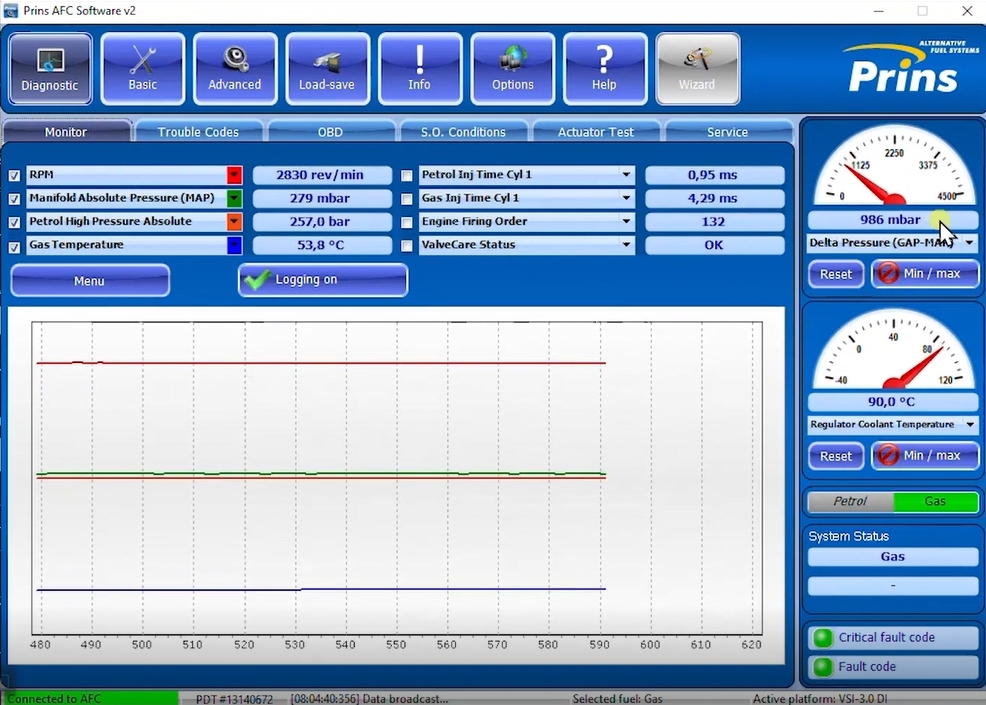Image resolution: width=986 pixels, height=705 pixels.
Task: Click the Logging on button
Action: coord(322,280)
